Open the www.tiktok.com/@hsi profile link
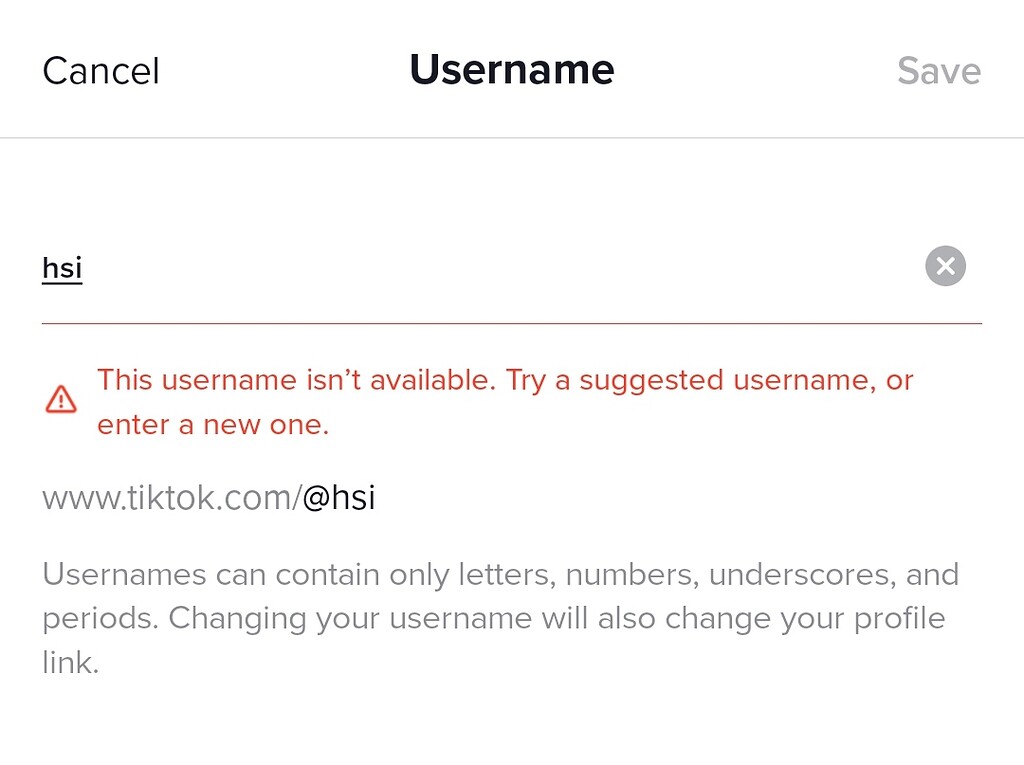The width and height of the screenshot is (1024, 765). 208,496
